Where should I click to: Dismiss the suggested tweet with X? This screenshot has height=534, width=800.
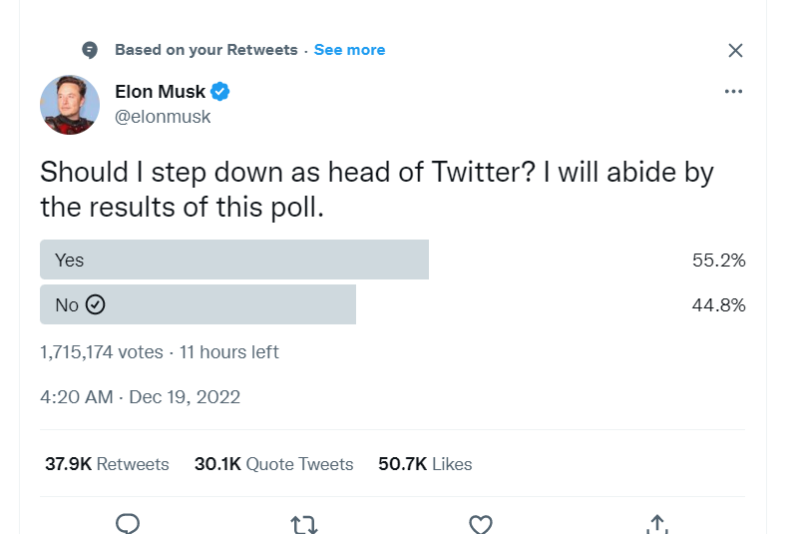735,50
